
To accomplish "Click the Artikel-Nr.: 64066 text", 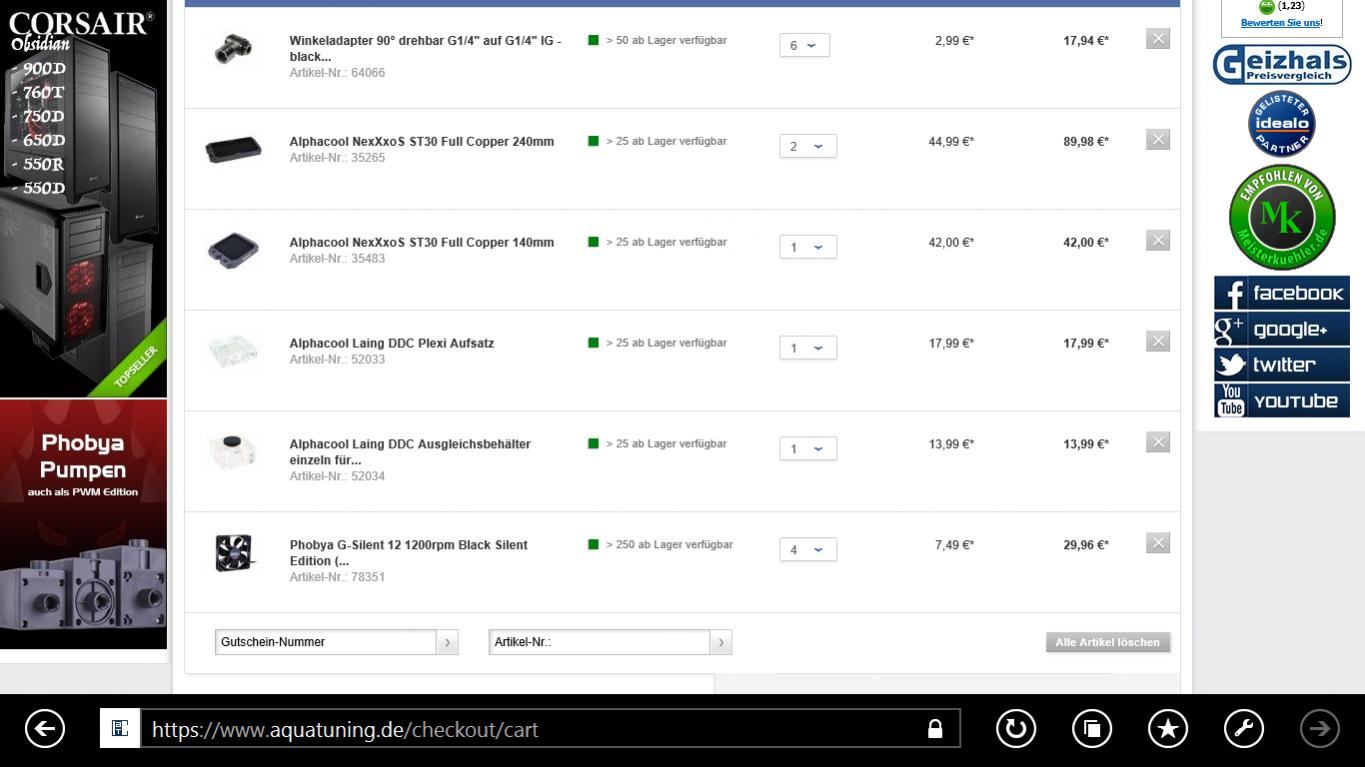I will tap(337, 73).
